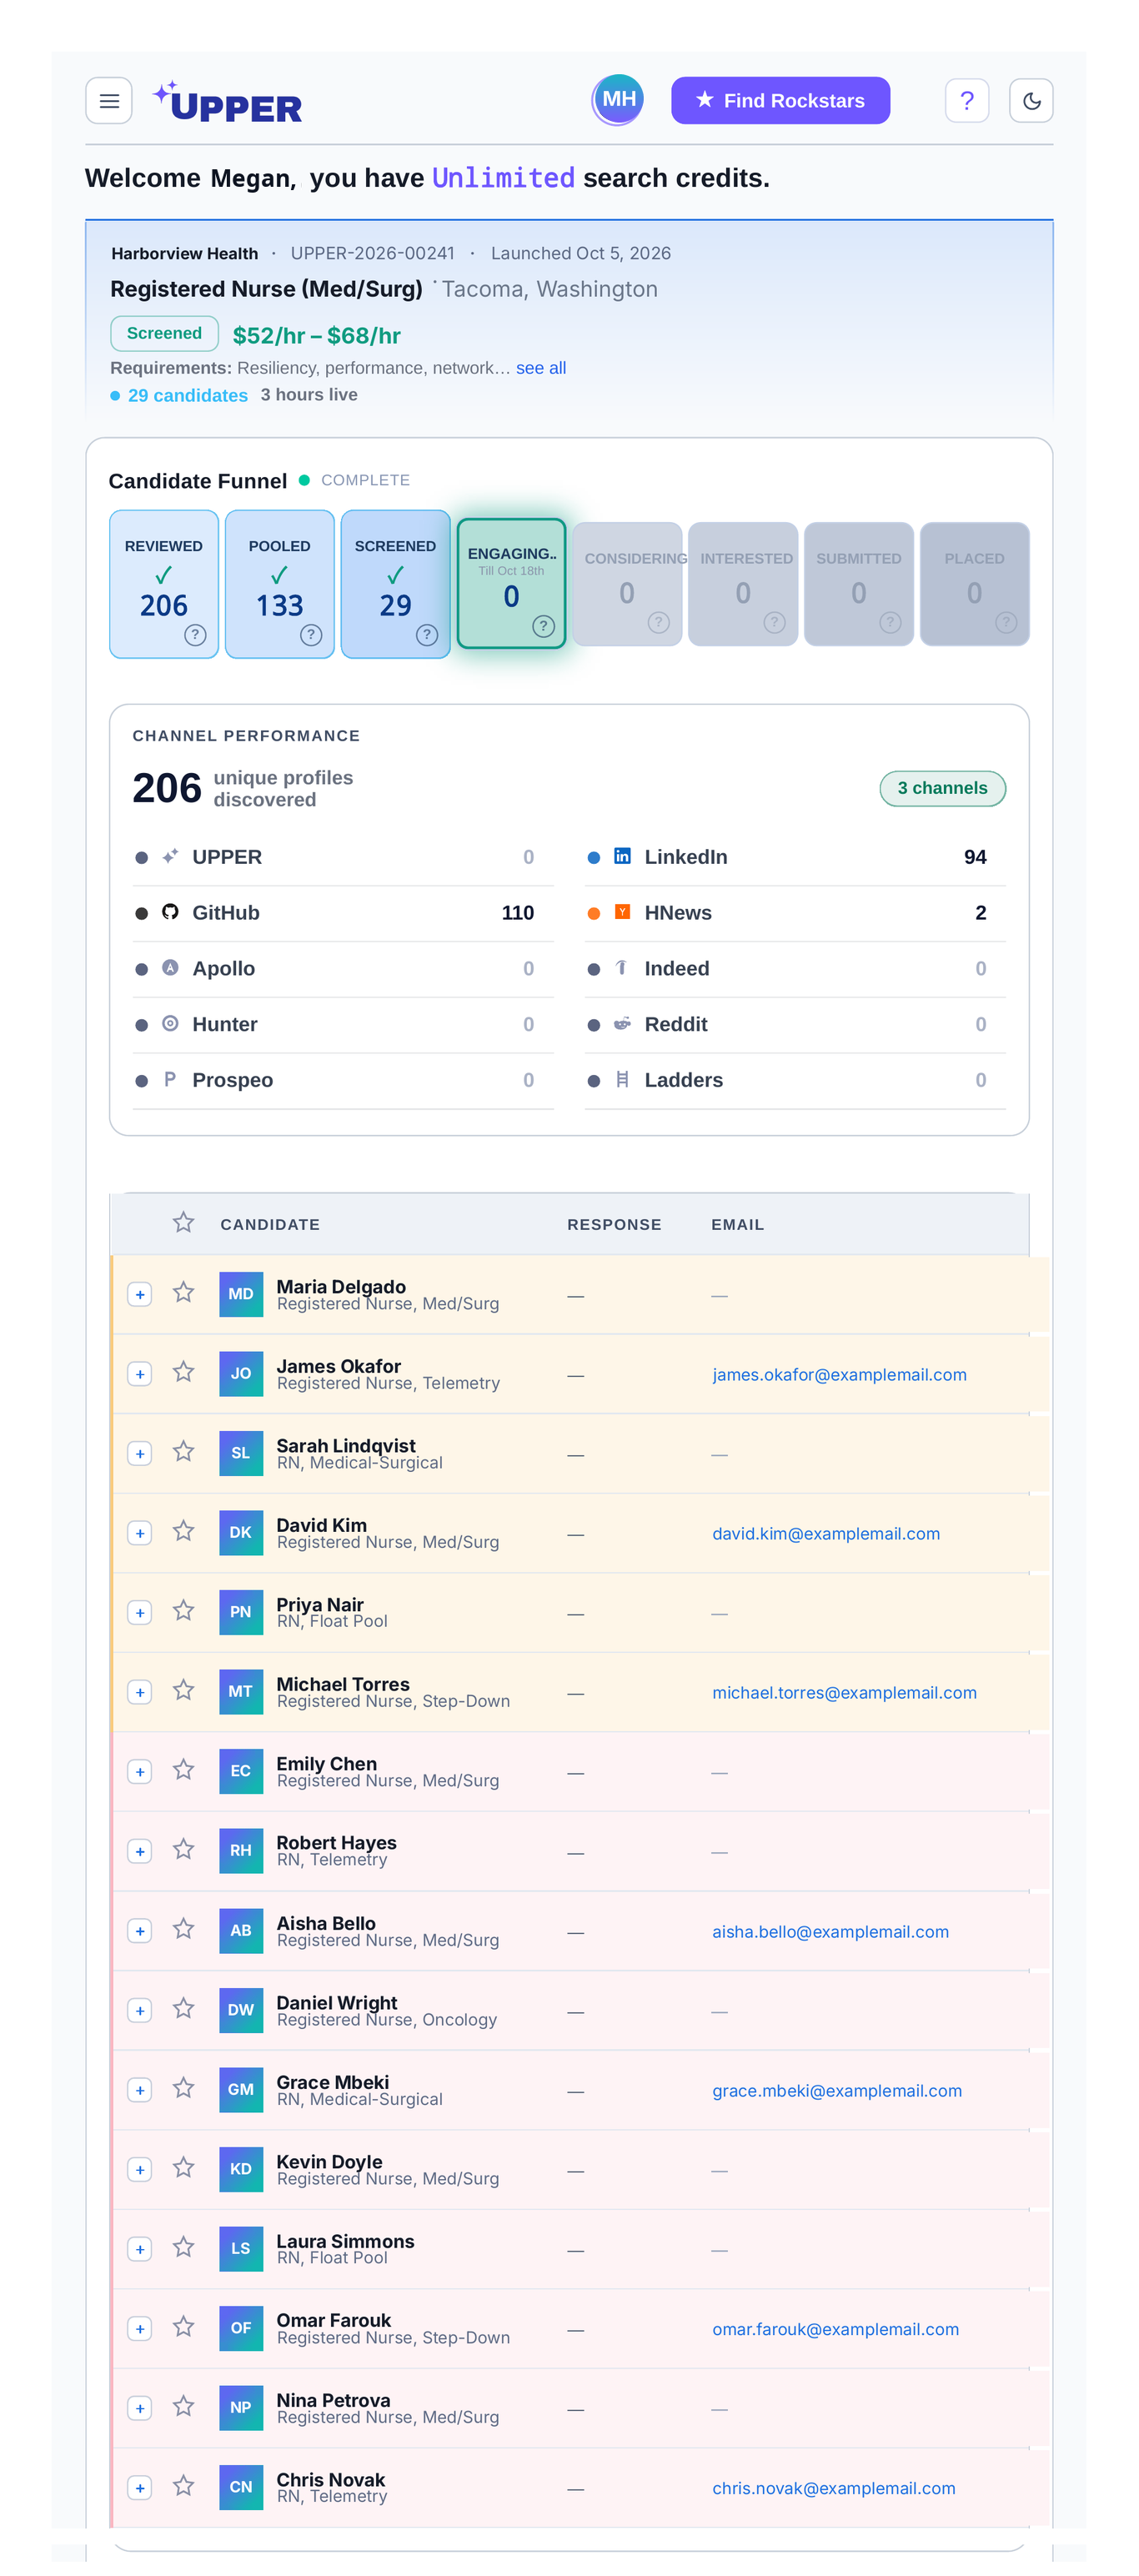Expand David Kim's candidate row
The height and width of the screenshot is (2576, 1139).
140,1534
